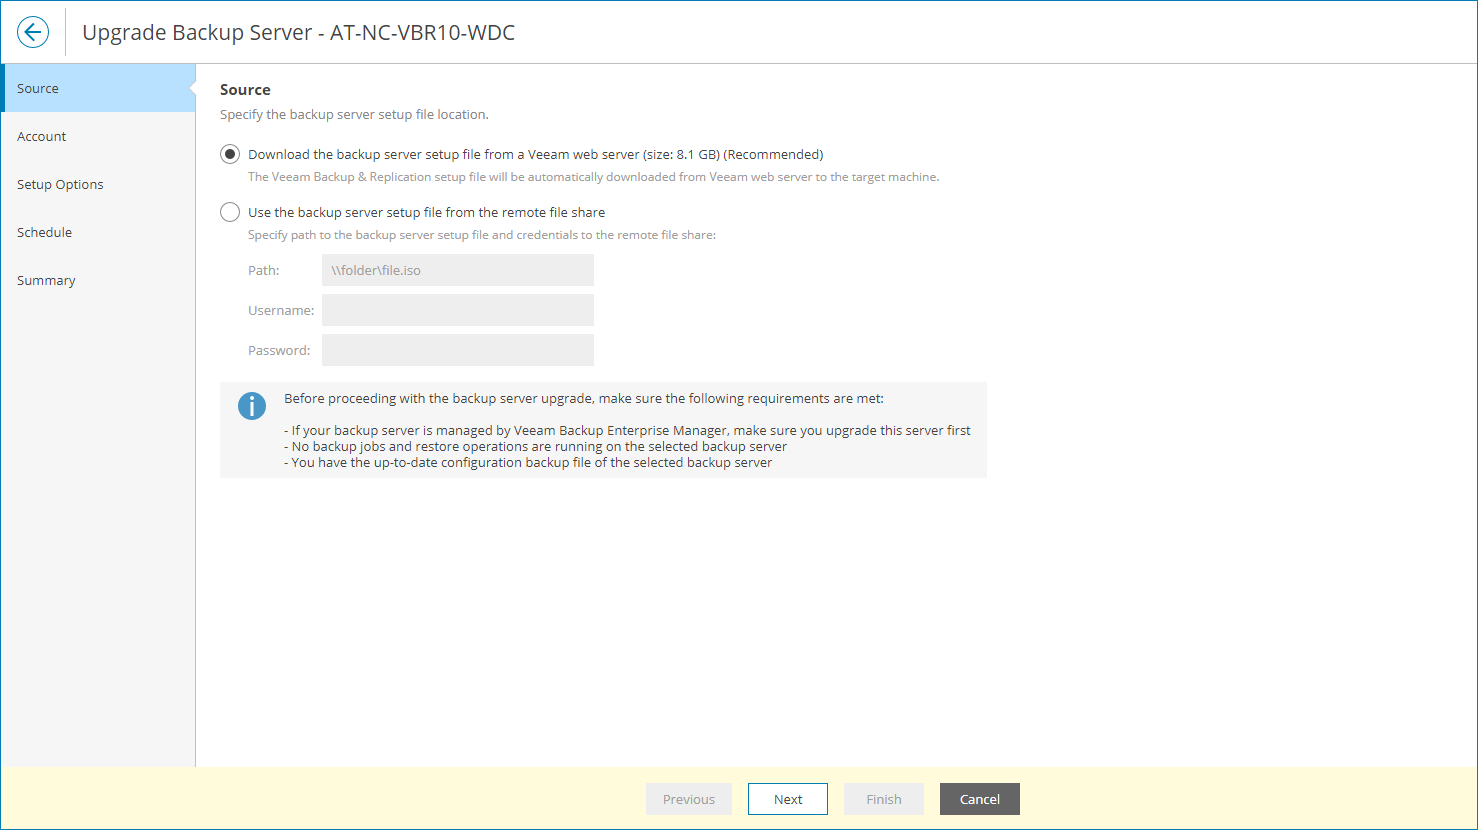1478x830 pixels.
Task: Go to the Summary step
Action: click(x=98, y=280)
